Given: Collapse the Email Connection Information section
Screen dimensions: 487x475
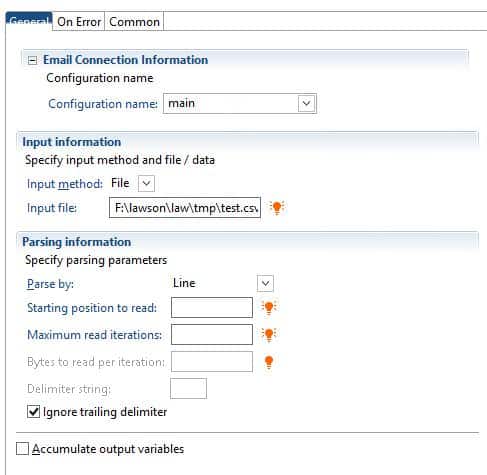Looking at the screenshot, I should coord(32,60).
